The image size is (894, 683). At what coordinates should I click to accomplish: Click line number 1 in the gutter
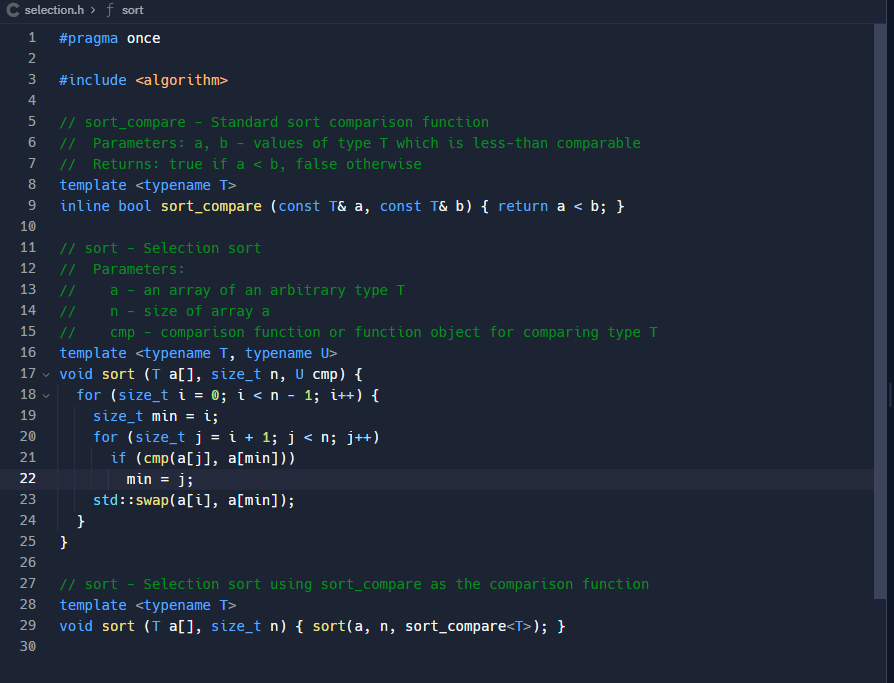31,37
